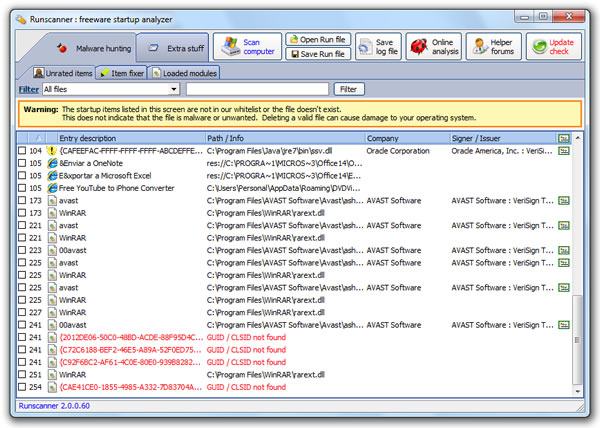Click the Save log file document icon
The width and height of the screenshot is (600, 428).
point(365,47)
